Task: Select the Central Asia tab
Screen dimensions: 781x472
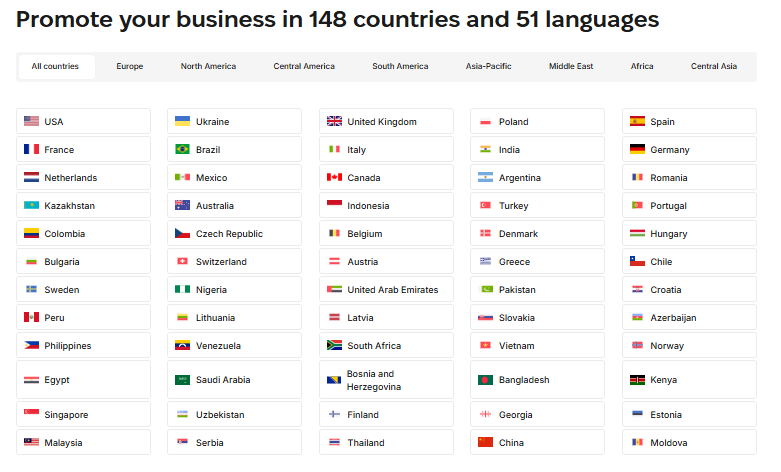Action: coord(713,67)
